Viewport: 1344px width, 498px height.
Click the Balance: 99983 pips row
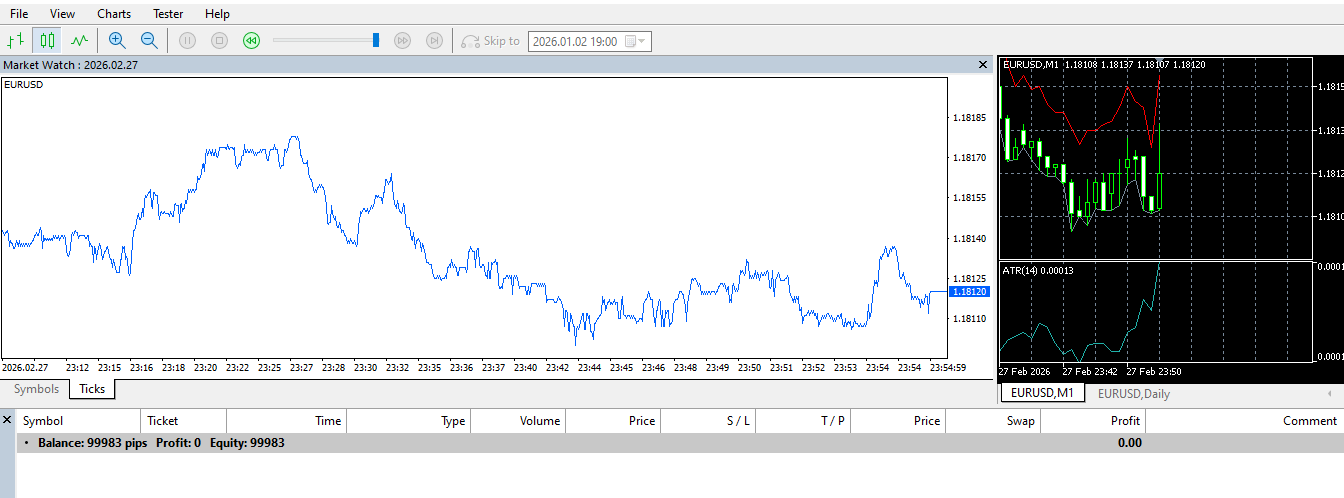[x=680, y=443]
